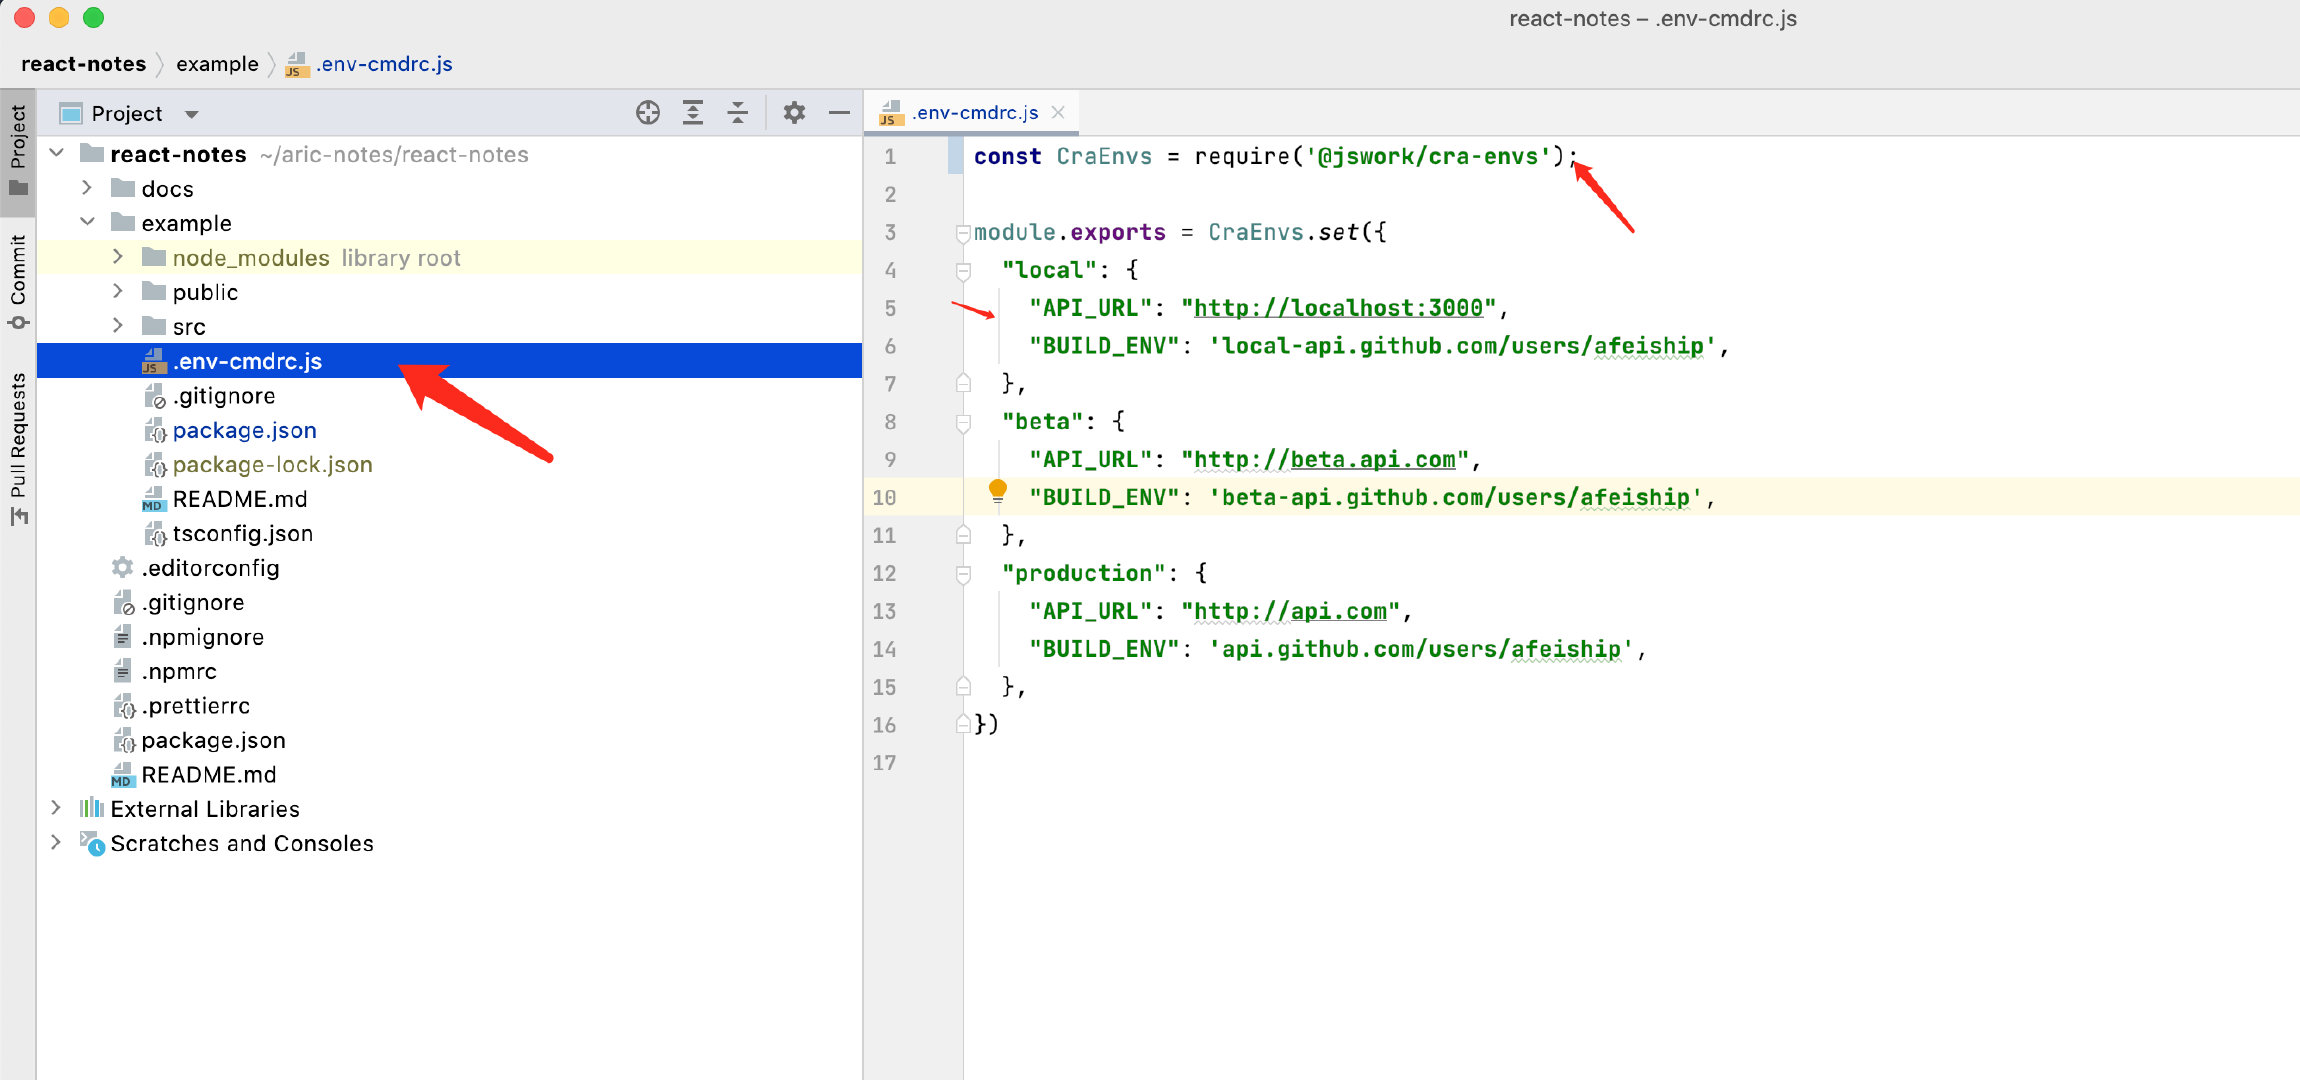This screenshot has height=1080, width=2300.
Task: Click the locate-in-tree crosshair icon
Action: tap(648, 113)
